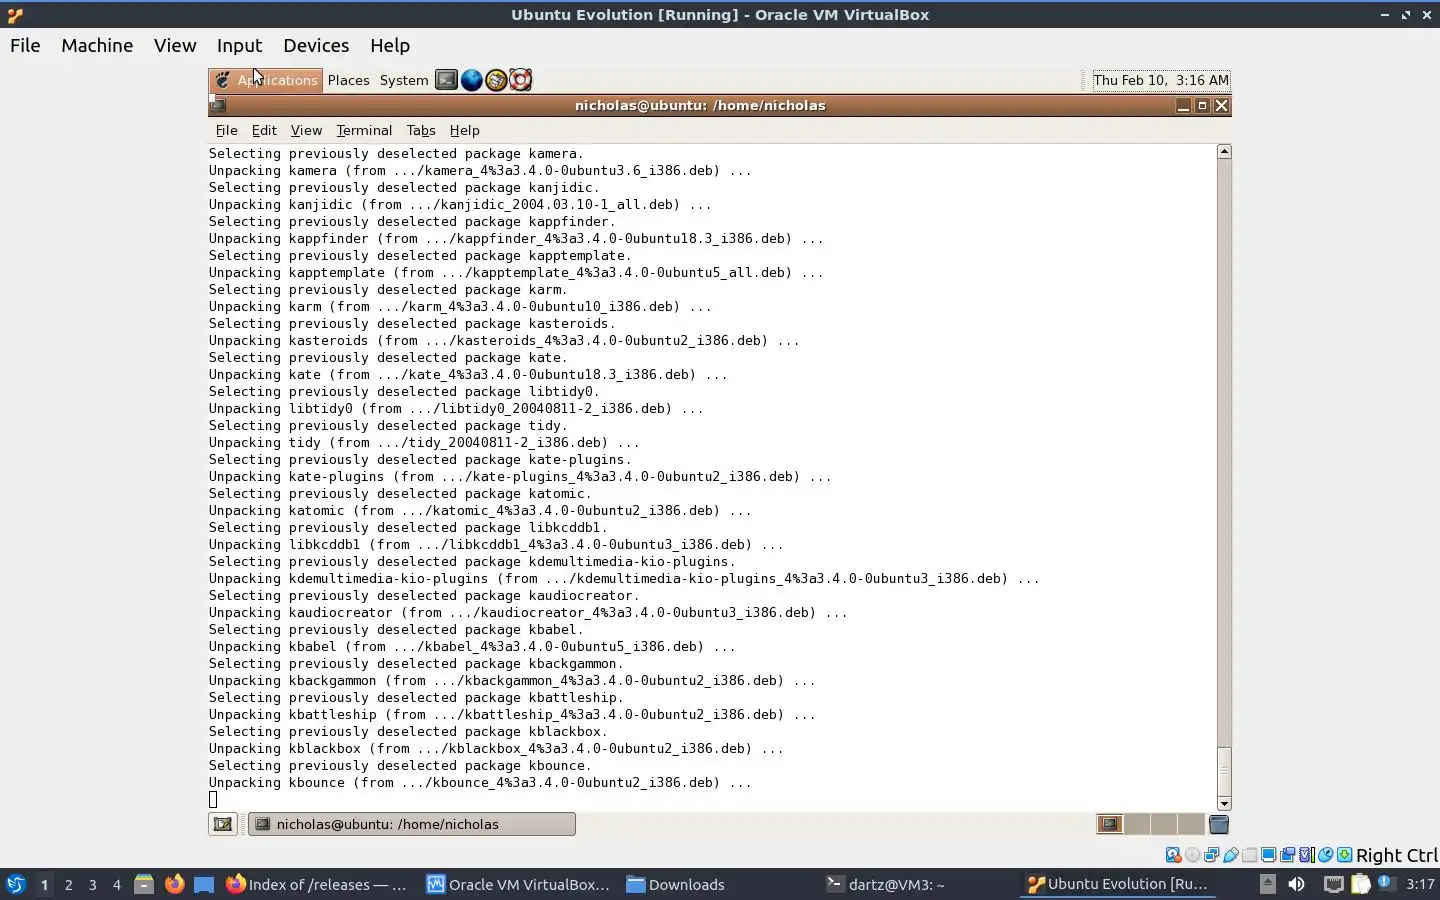Click the guest clock Thu Feb 10 3:16 AM
1440x900 pixels.
[x=1161, y=80]
